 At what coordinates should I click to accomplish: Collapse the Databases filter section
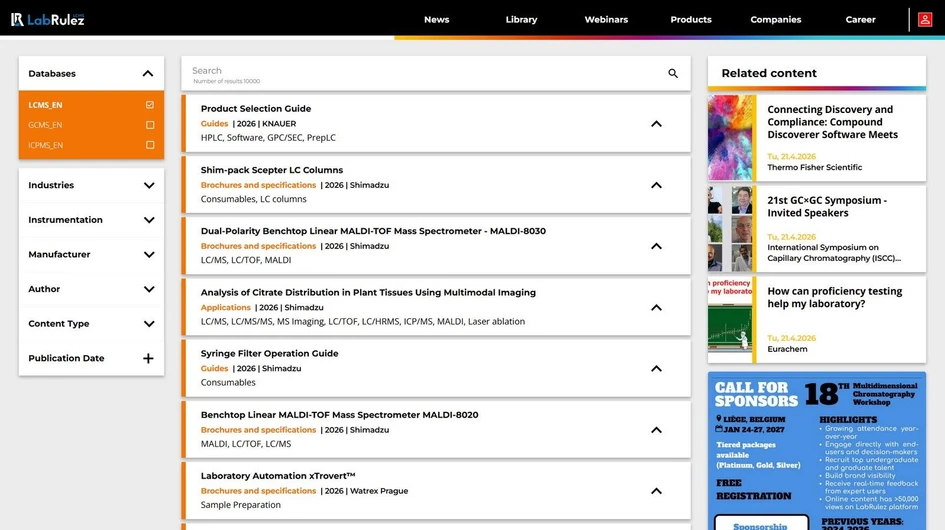[x=148, y=74]
